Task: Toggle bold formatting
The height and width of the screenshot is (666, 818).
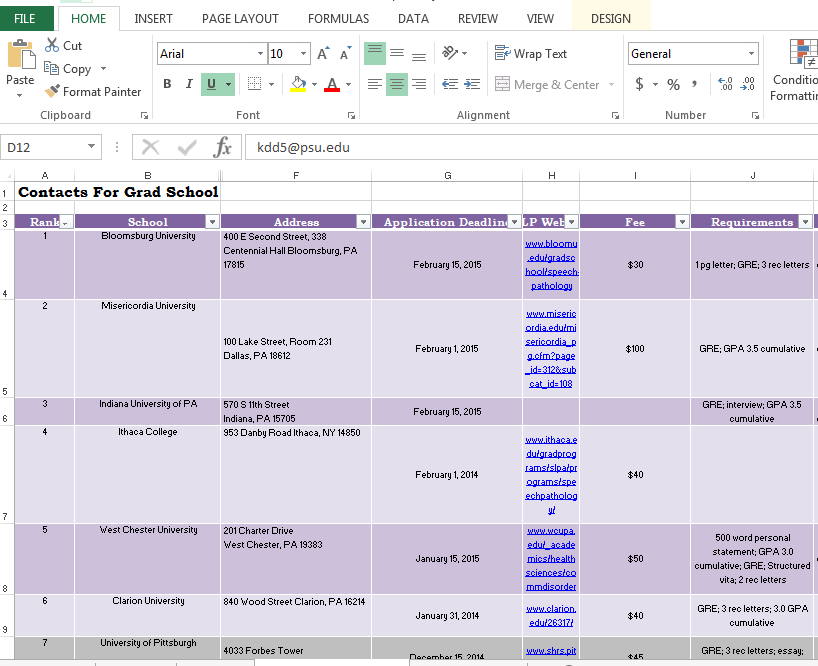Action: (x=167, y=83)
